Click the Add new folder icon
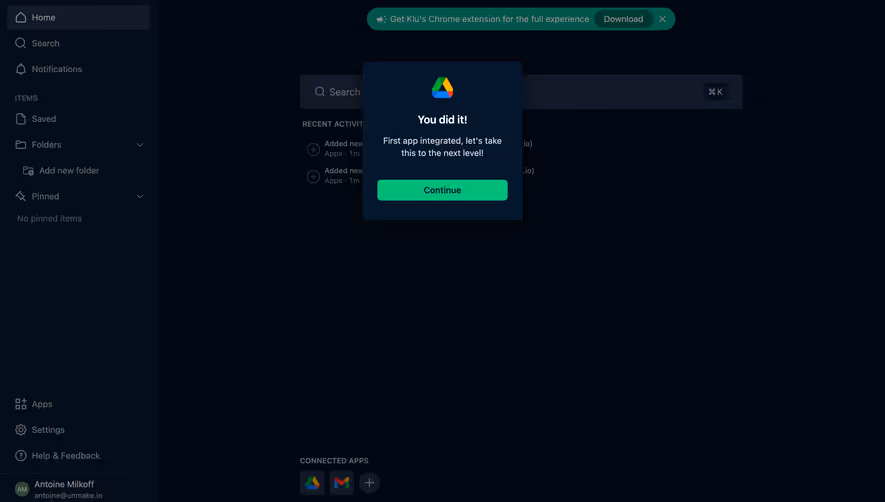The width and height of the screenshot is (885, 502). pos(28,171)
